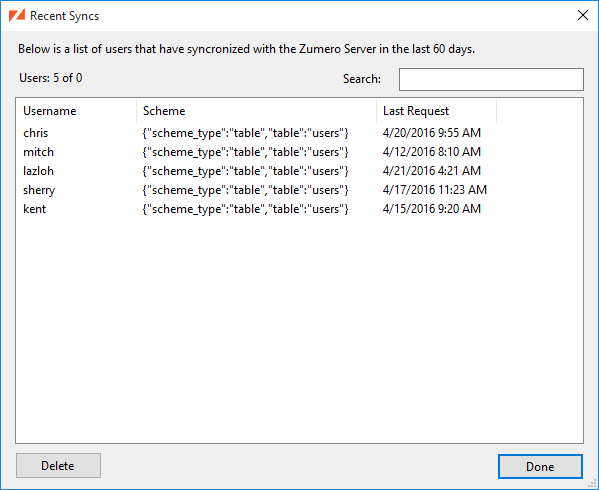Viewport: 599px width, 490px height.
Task: Select the chris user row
Action: click(300, 133)
